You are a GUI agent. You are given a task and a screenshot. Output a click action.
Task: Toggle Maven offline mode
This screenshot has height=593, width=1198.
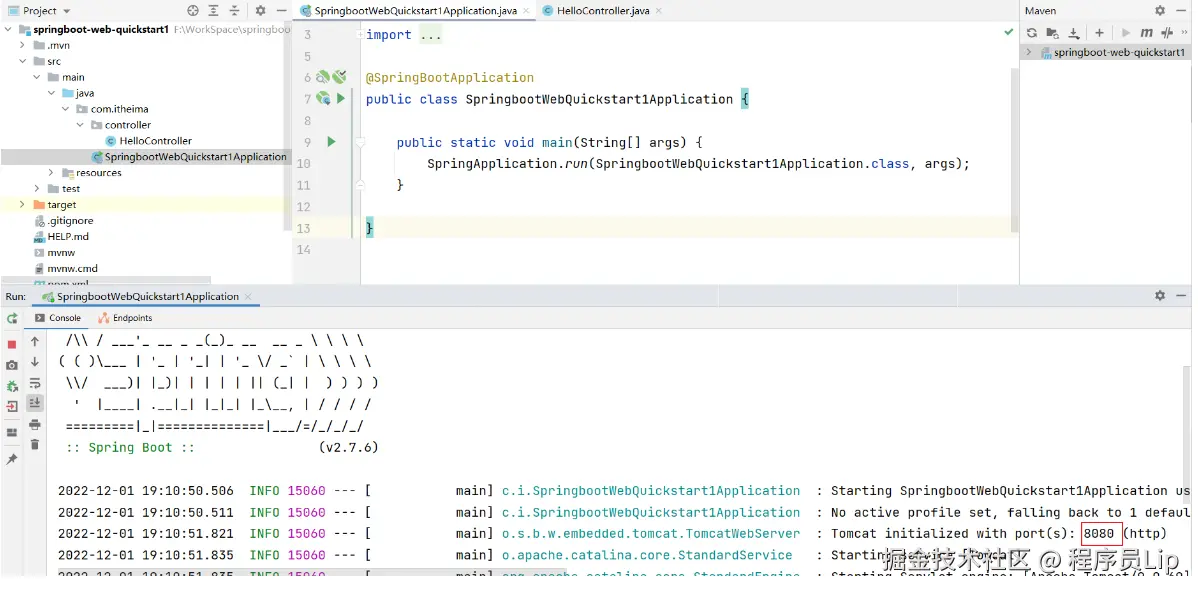coord(1167,33)
